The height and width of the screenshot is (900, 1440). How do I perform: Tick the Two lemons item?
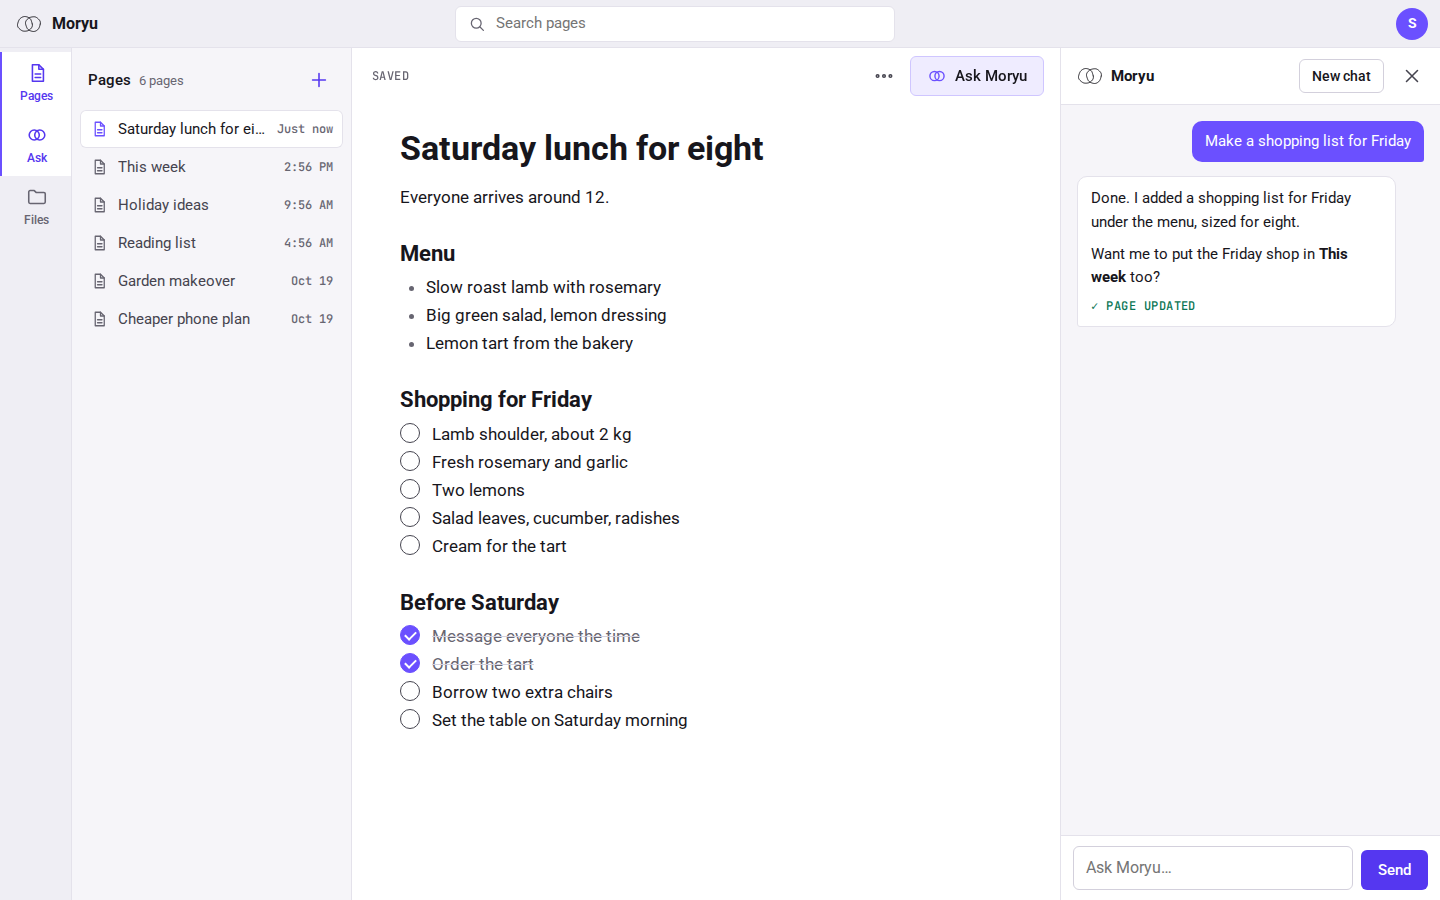coord(410,489)
